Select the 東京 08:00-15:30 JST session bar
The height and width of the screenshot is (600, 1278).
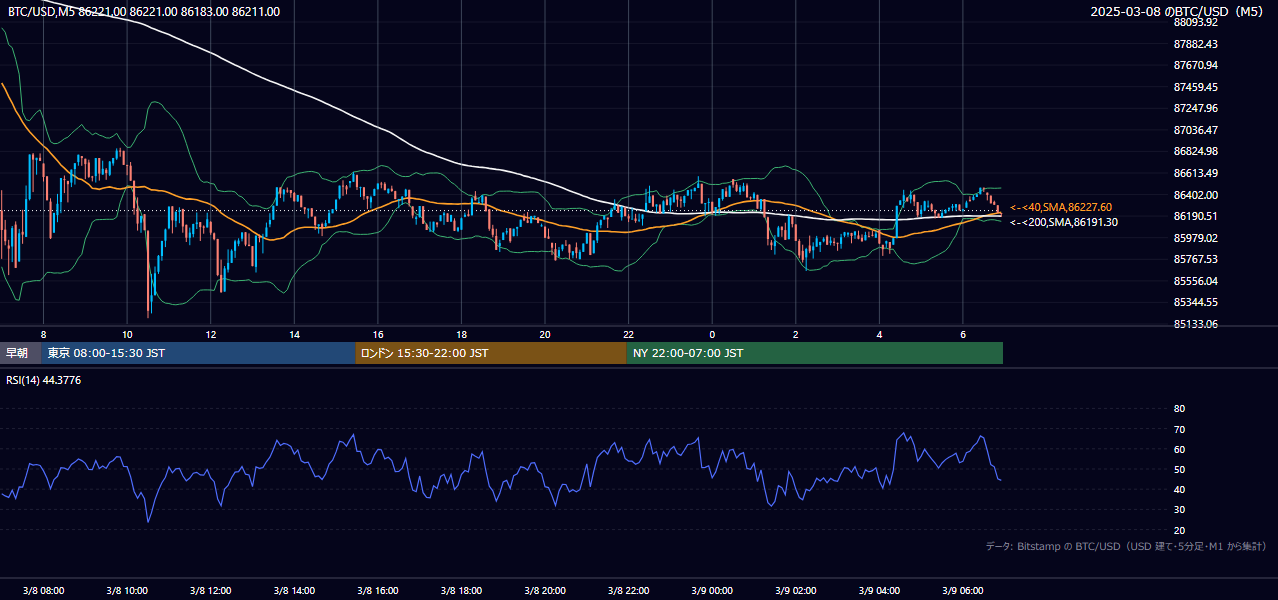[198, 353]
